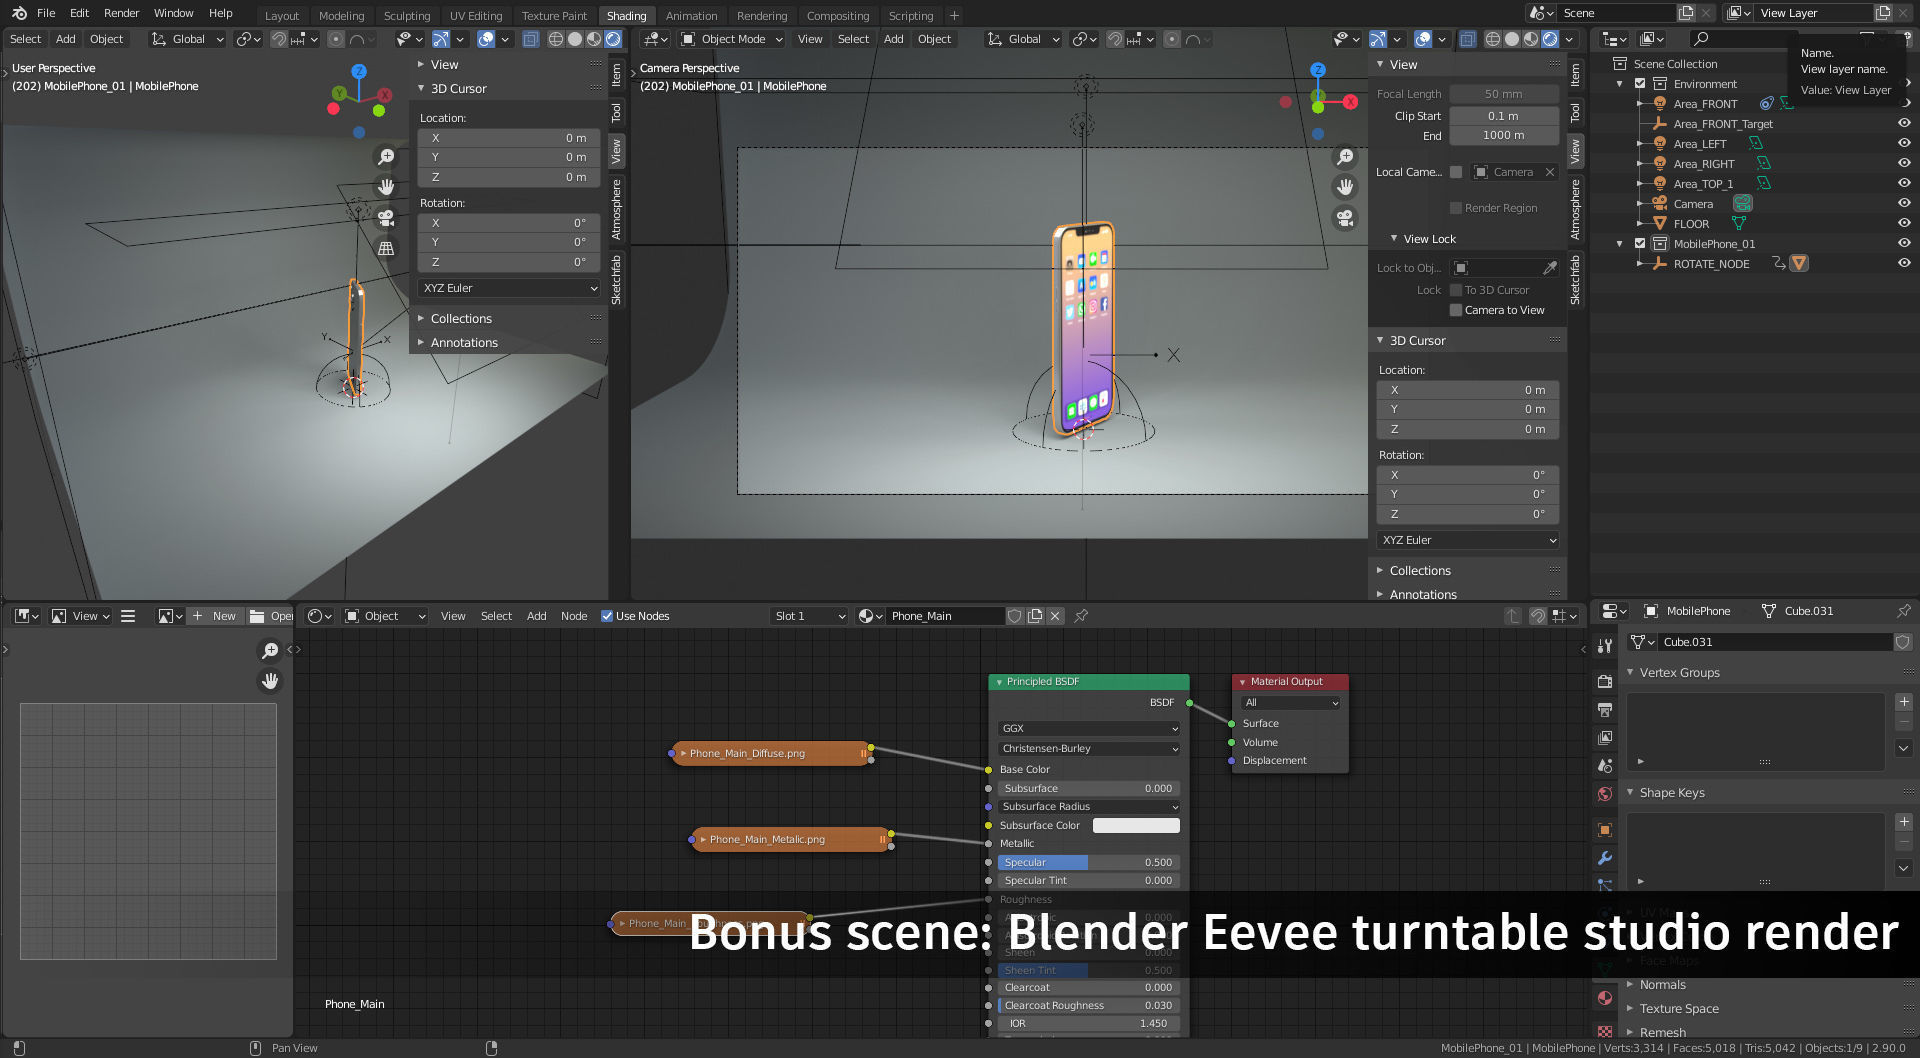Open the Render menu
The height and width of the screenshot is (1058, 1920).
[122, 13]
